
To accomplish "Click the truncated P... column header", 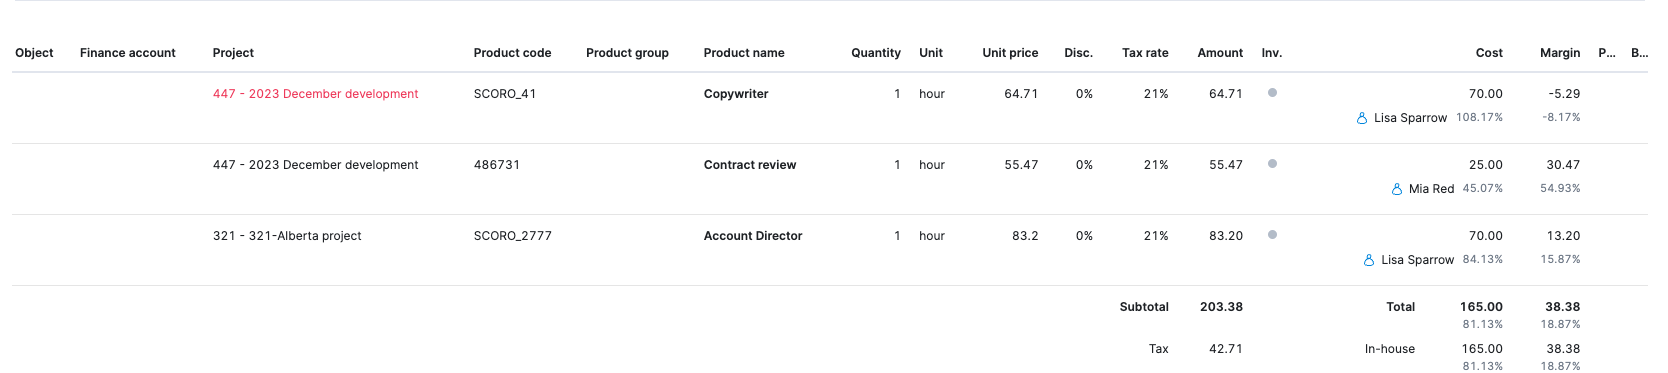I will (1607, 53).
